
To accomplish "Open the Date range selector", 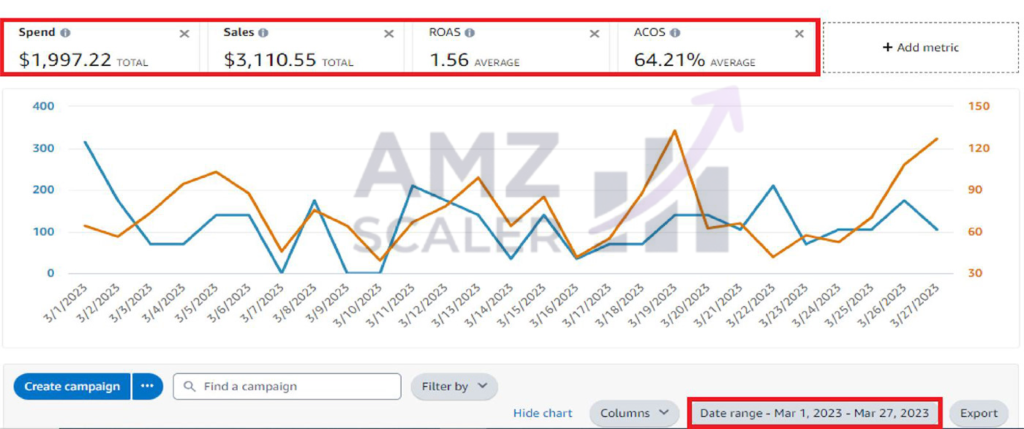I will [814, 413].
